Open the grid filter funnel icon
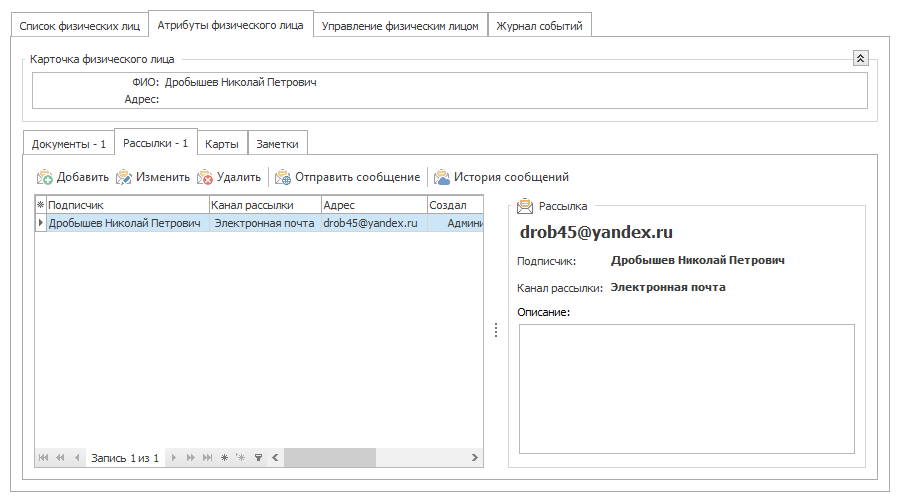This screenshot has height=502, width=900. pyautogui.click(x=258, y=457)
